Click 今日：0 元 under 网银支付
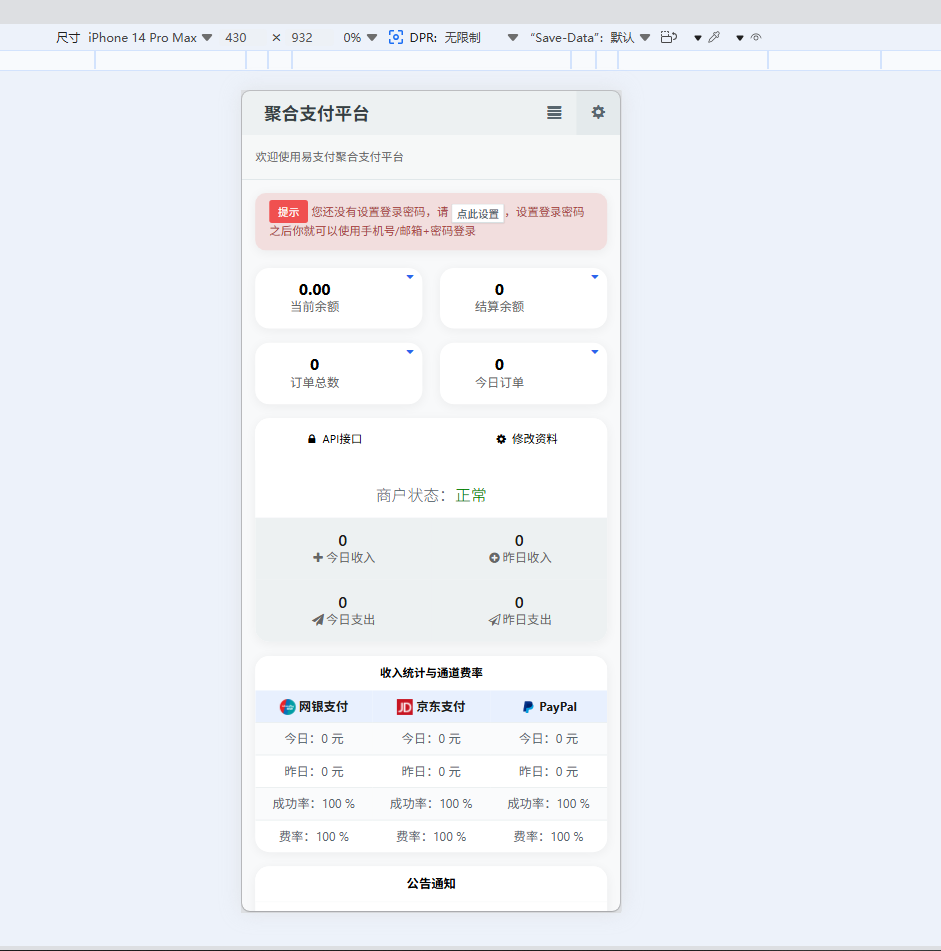The height and width of the screenshot is (951, 941). point(314,739)
